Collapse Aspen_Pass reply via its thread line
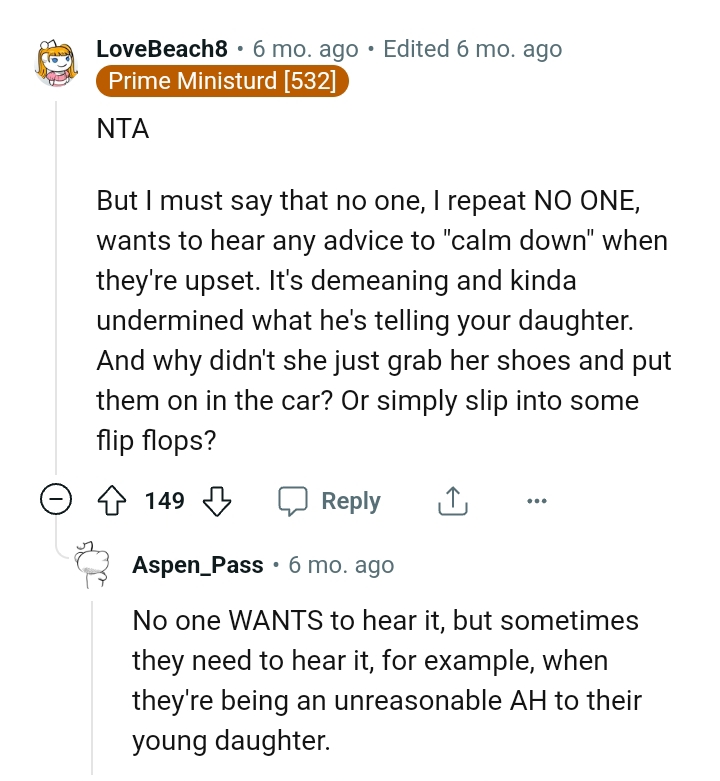Image resolution: width=720 pixels, height=781 pixels. tap(93, 688)
